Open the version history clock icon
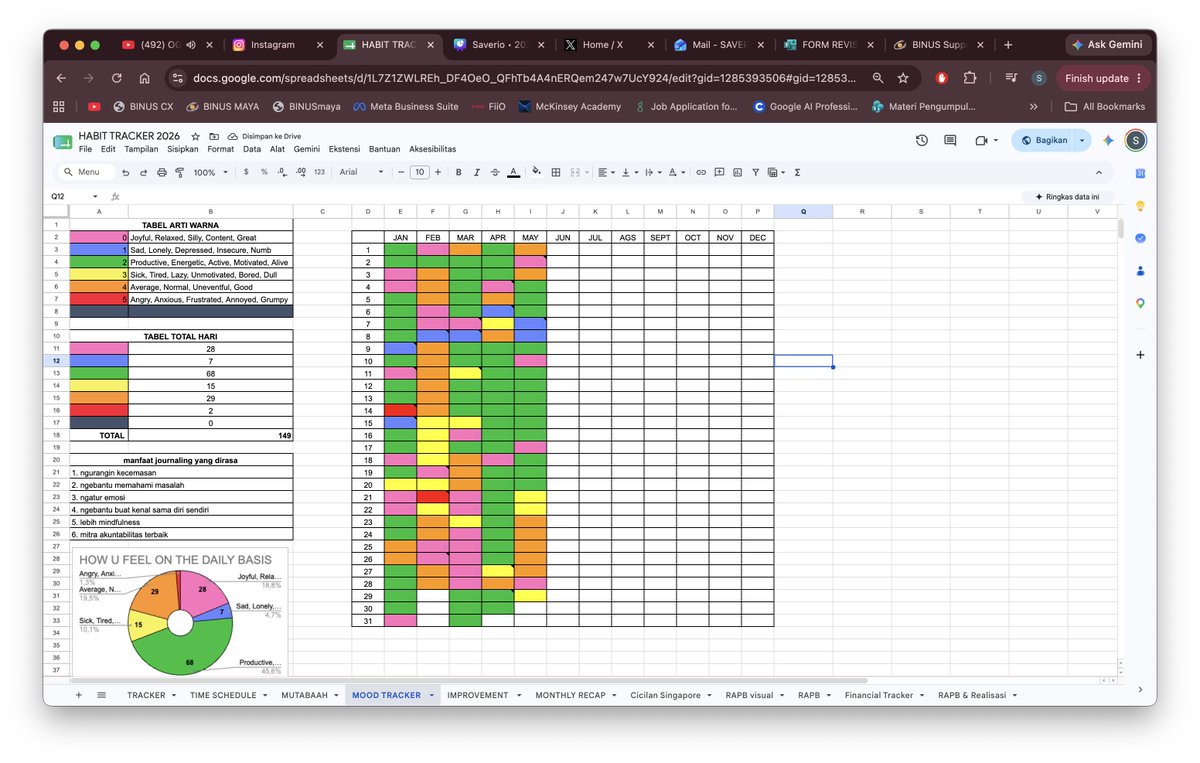 921,141
